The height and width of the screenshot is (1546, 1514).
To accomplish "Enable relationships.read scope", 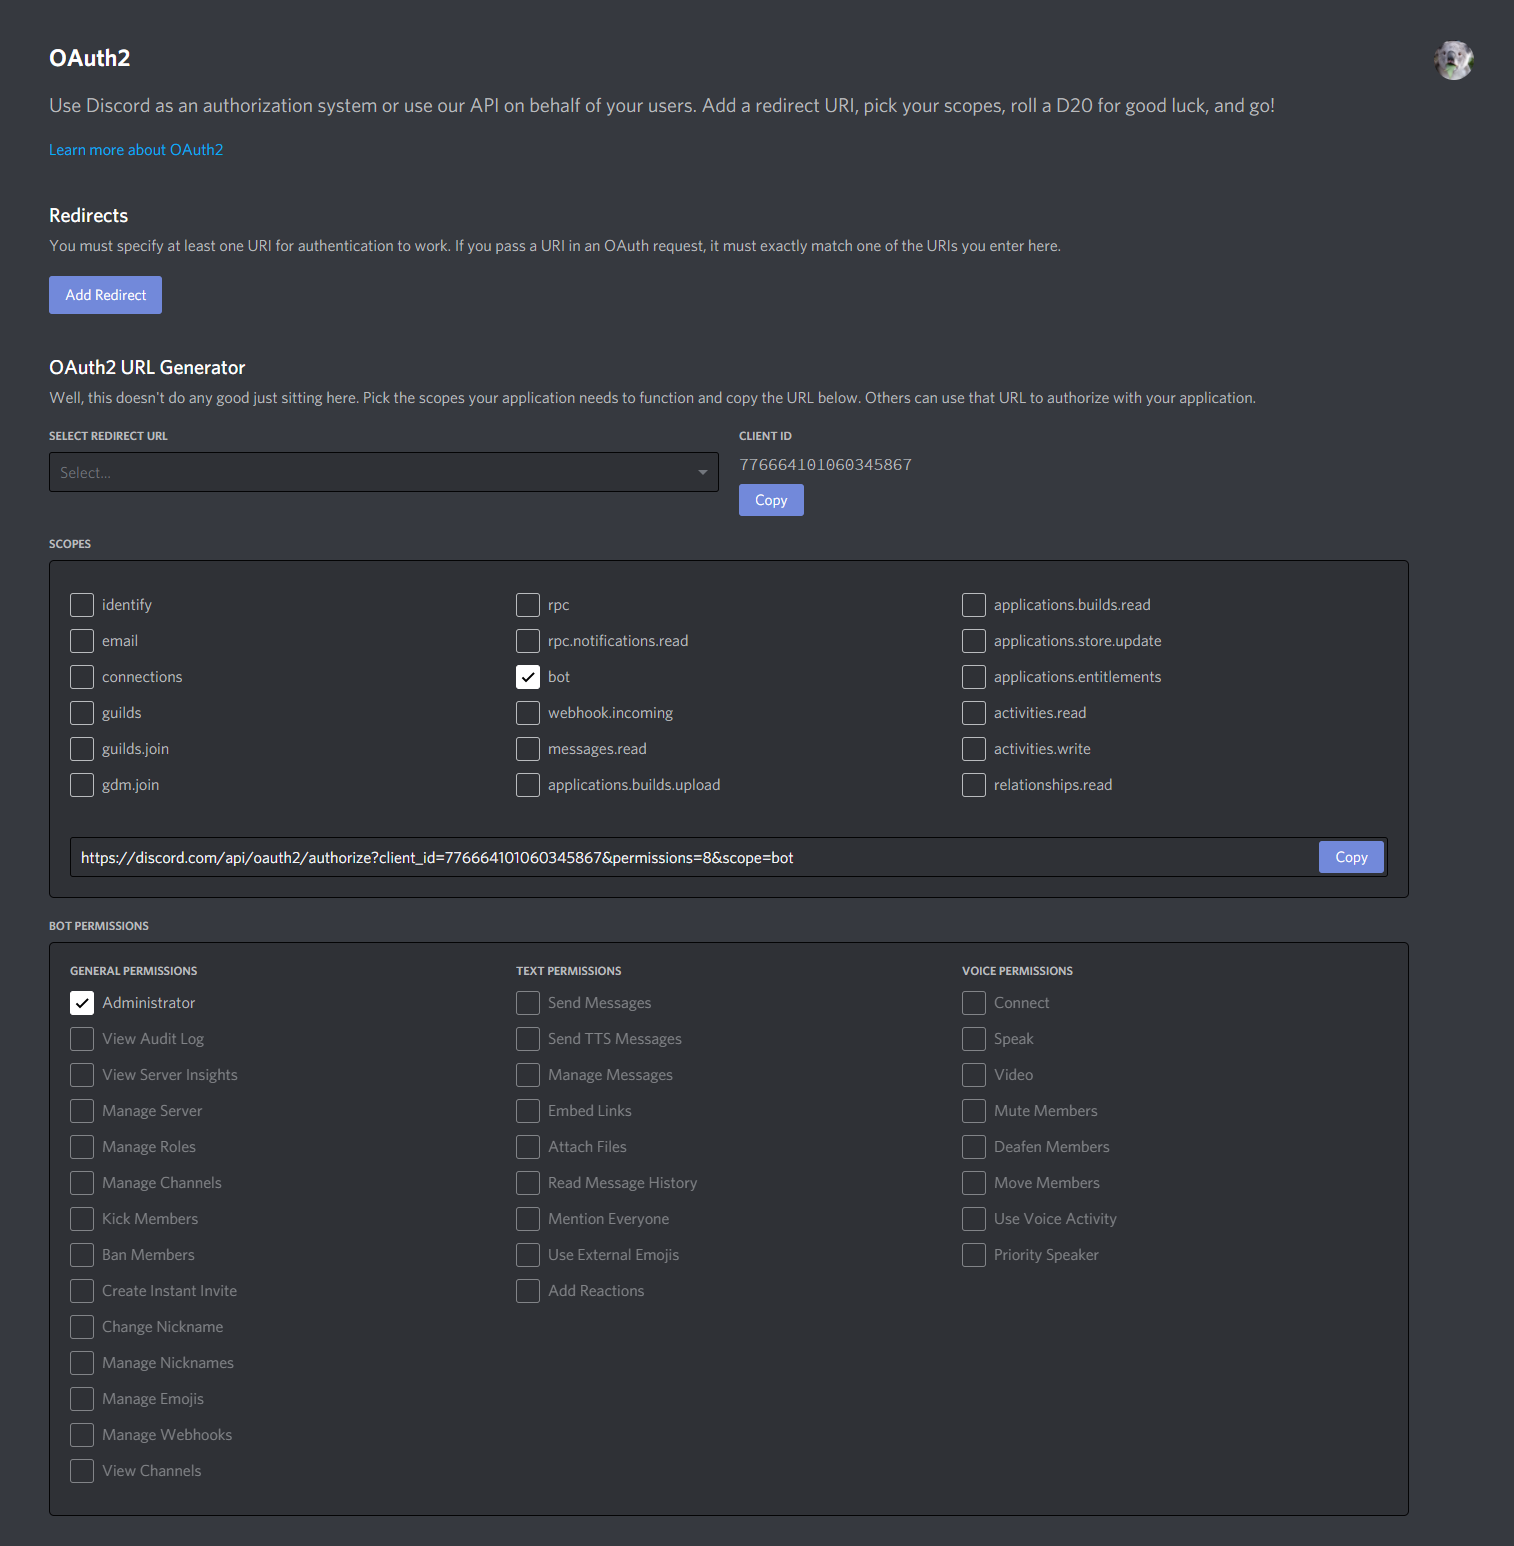I will tap(974, 785).
